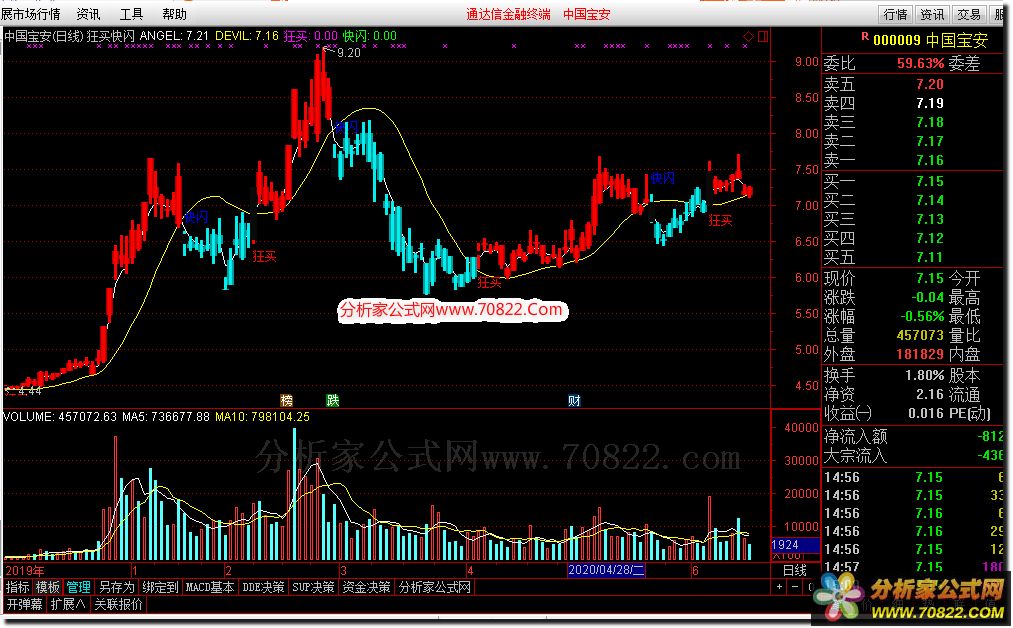
Task: Click the 净流入额 label
Action: pyautogui.click(x=855, y=437)
